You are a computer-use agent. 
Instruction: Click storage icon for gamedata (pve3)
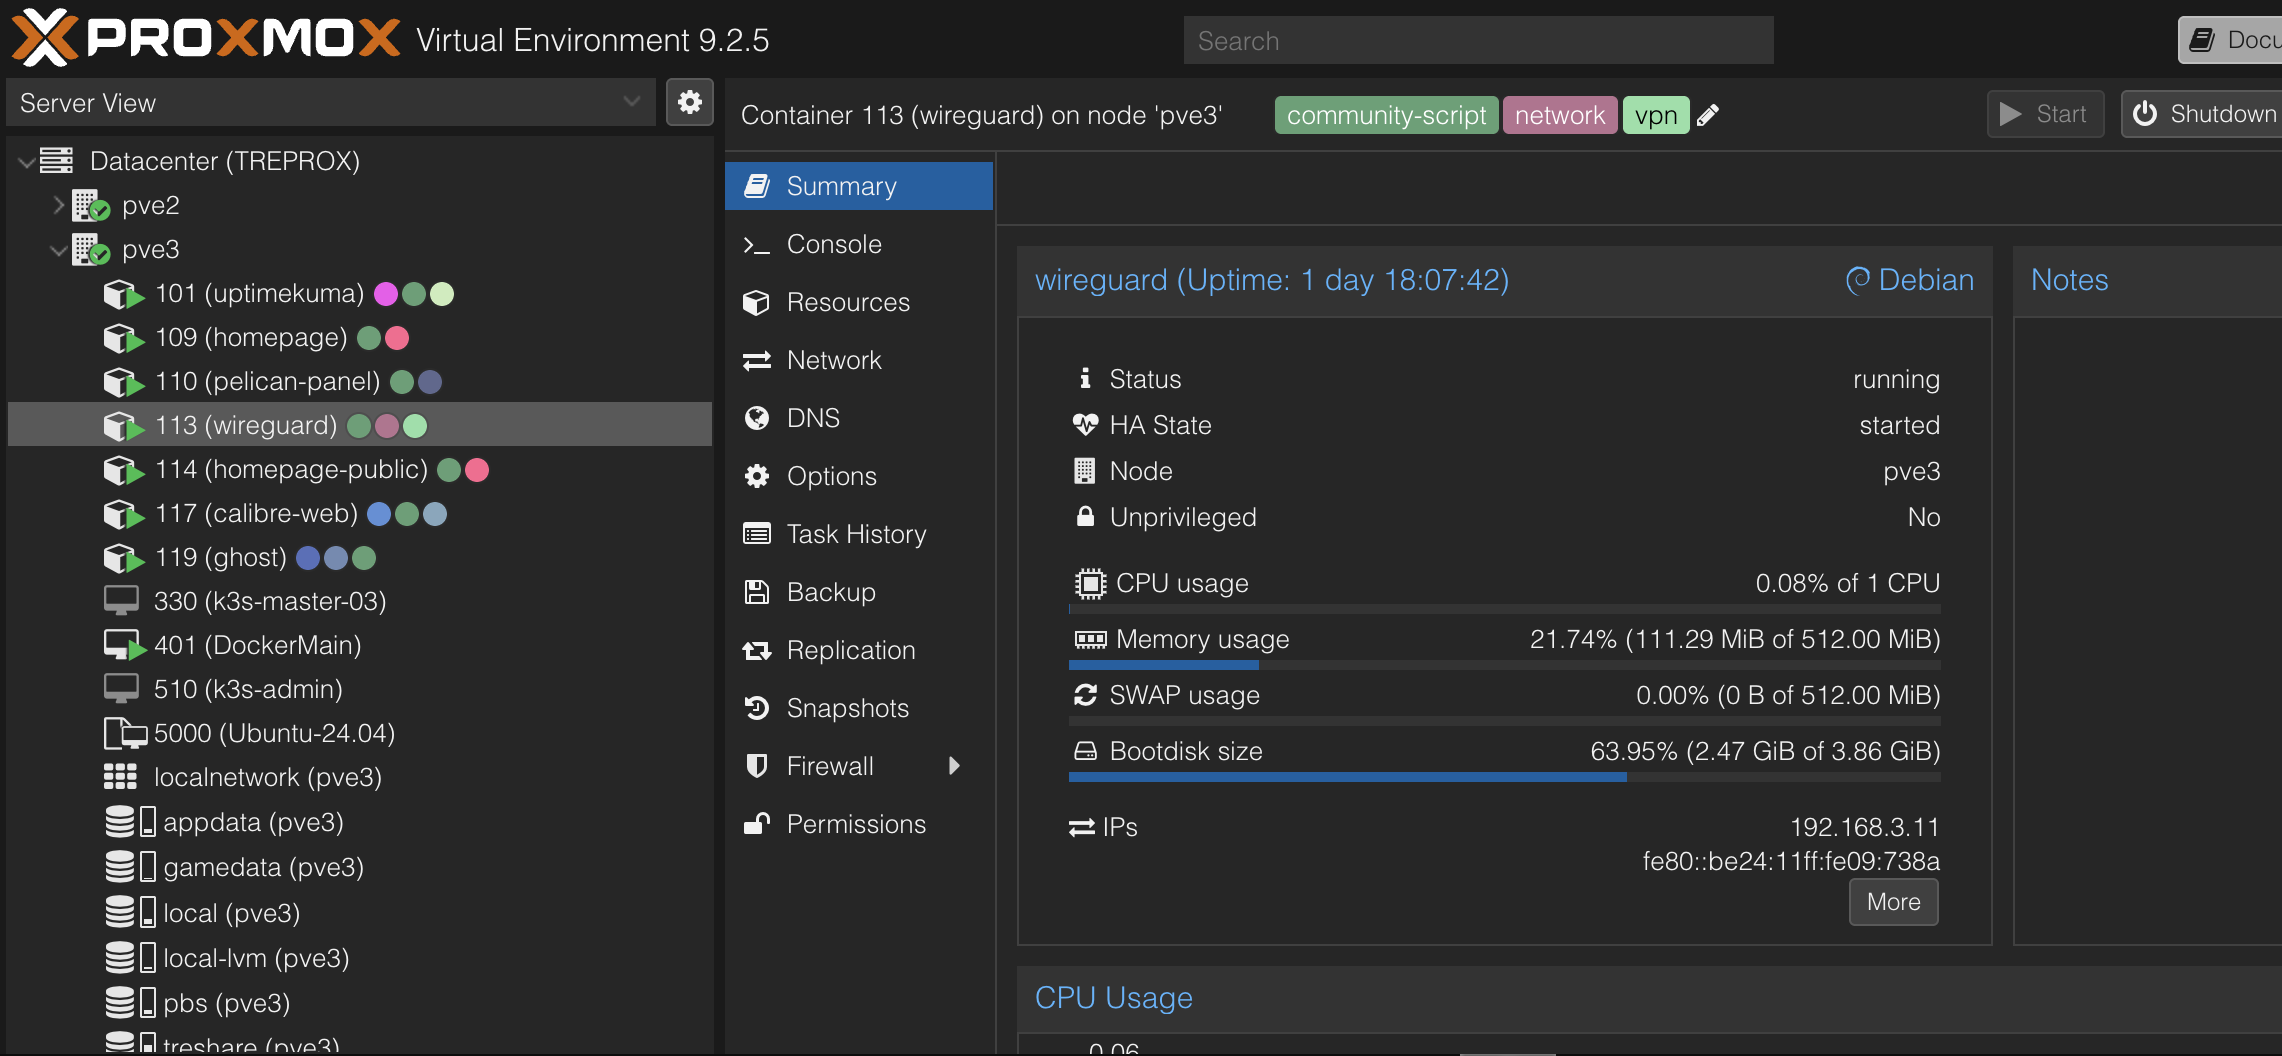[x=130, y=867]
